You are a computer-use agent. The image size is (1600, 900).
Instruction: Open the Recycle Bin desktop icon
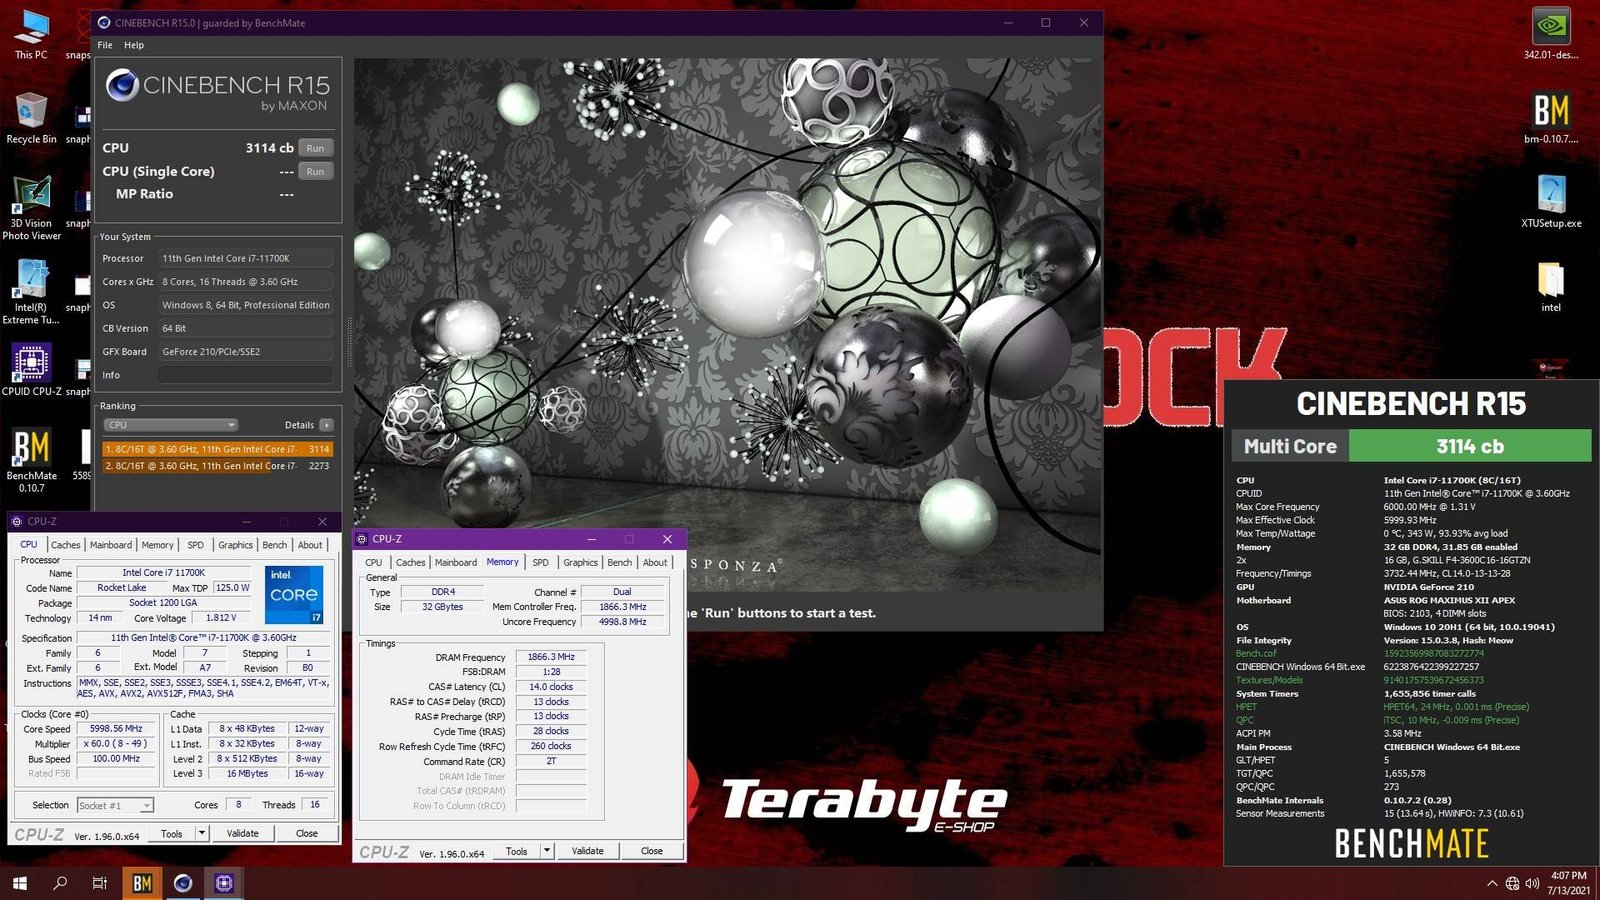coord(31,113)
